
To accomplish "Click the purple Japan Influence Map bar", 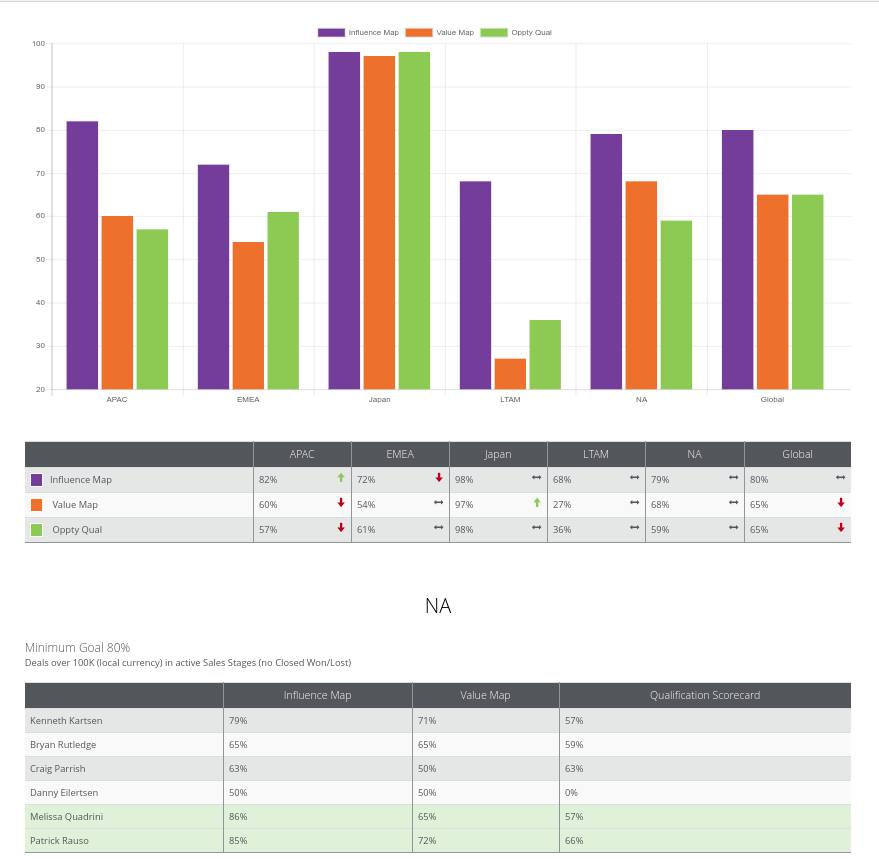I will pos(344,221).
